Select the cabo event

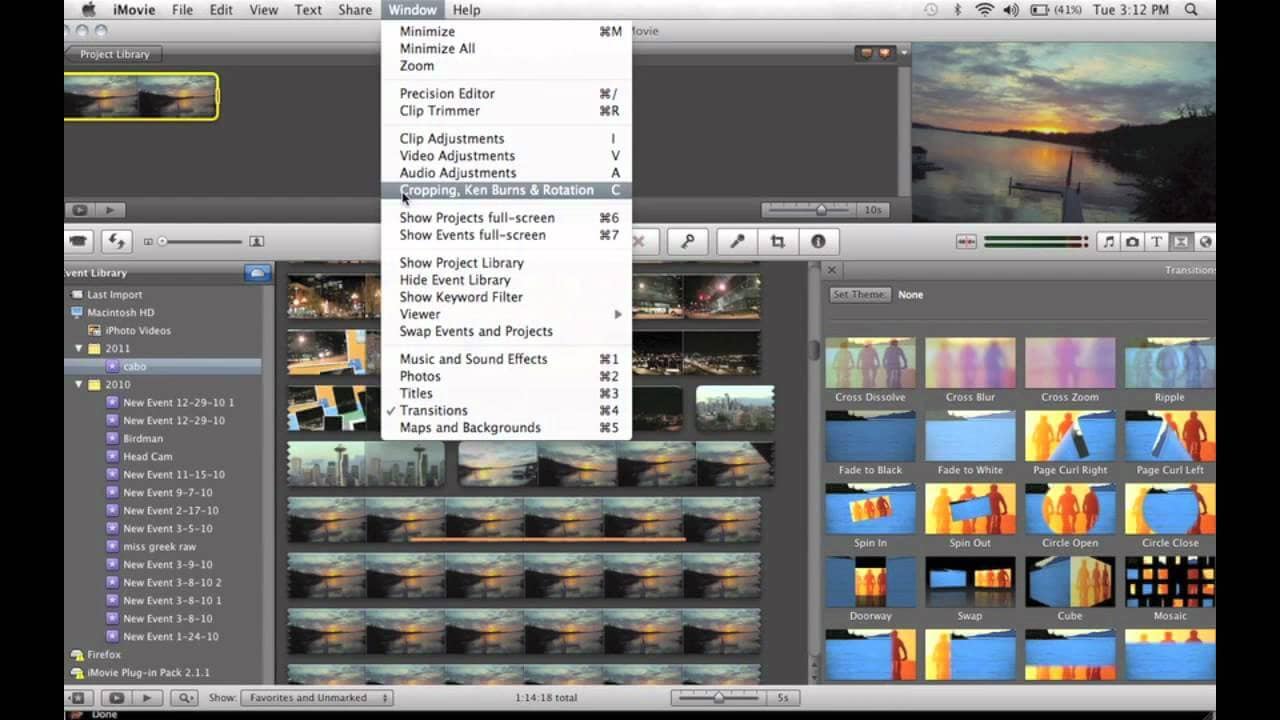(163, 367)
